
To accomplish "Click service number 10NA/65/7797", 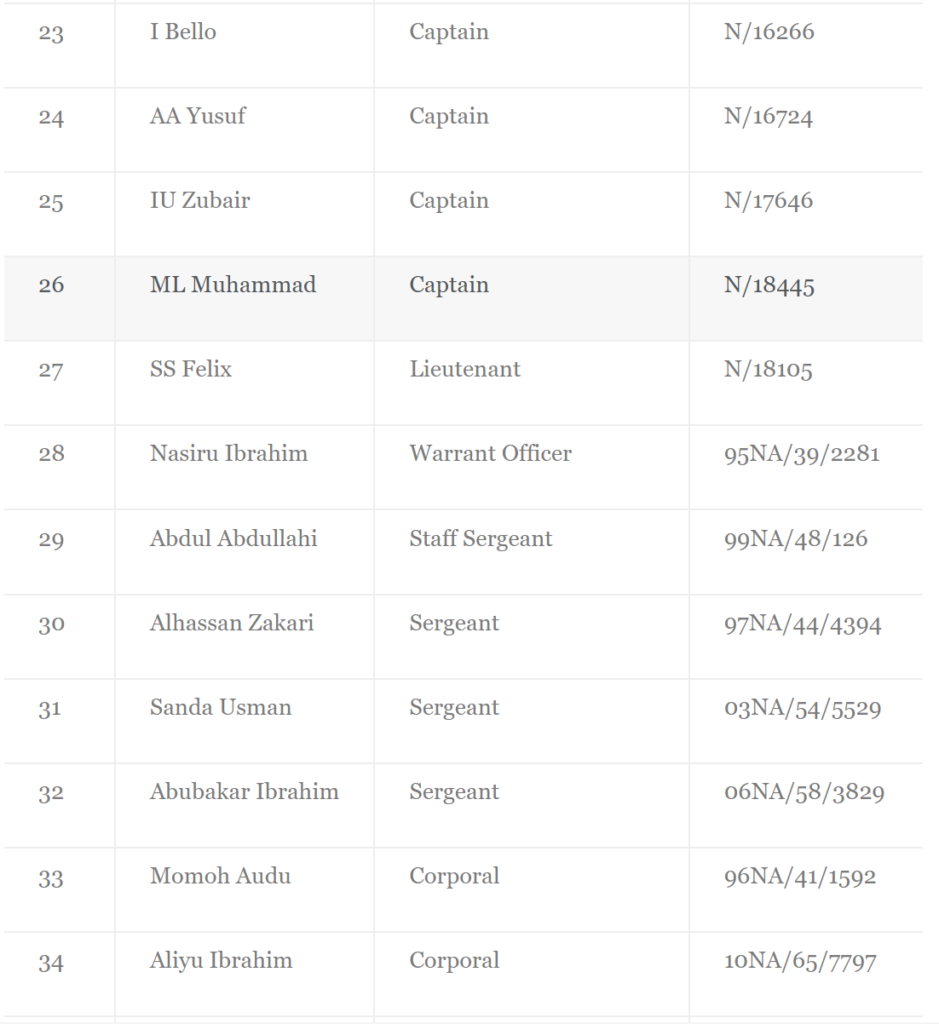I will coord(800,961).
